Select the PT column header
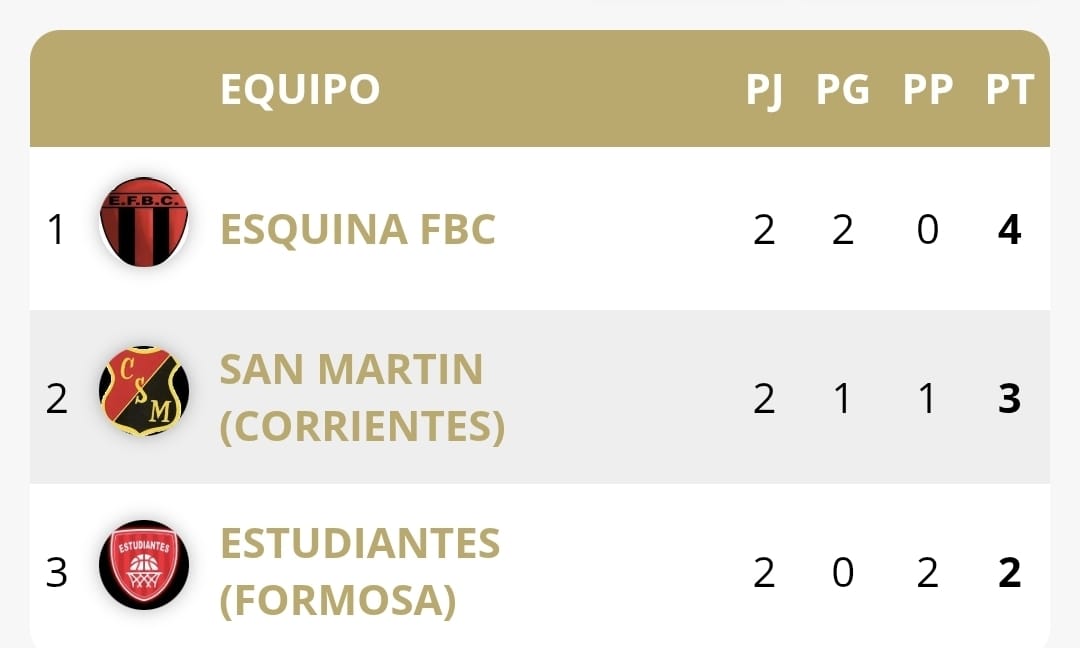The image size is (1080, 648). pyautogui.click(x=1010, y=90)
